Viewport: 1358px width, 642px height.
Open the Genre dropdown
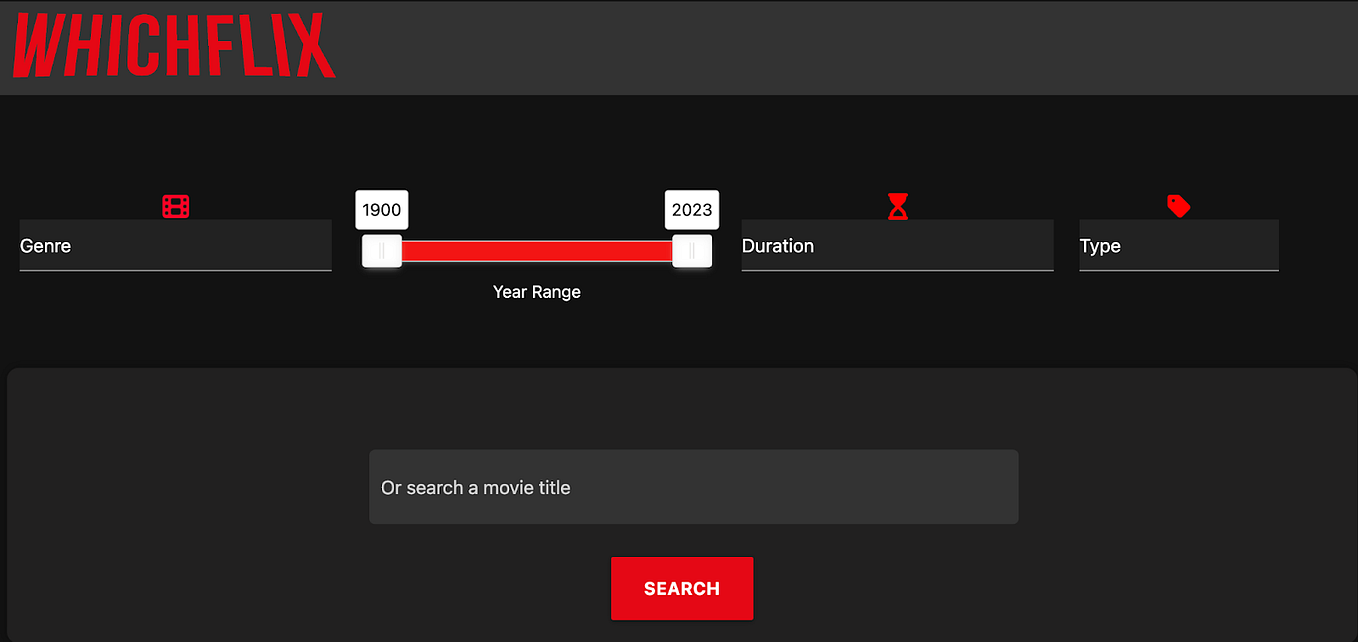point(175,246)
